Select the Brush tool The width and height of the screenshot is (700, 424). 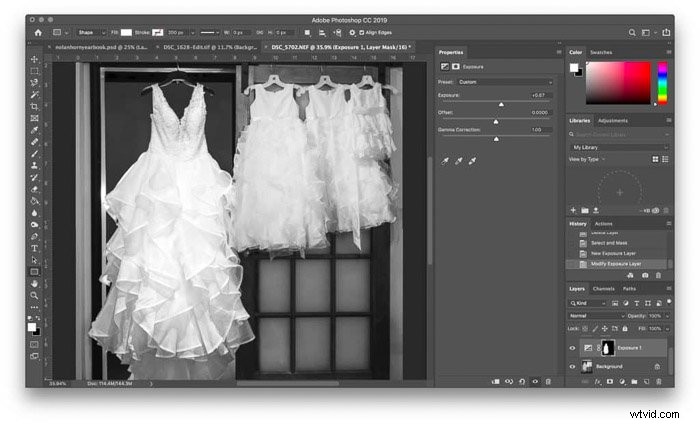pyautogui.click(x=34, y=154)
